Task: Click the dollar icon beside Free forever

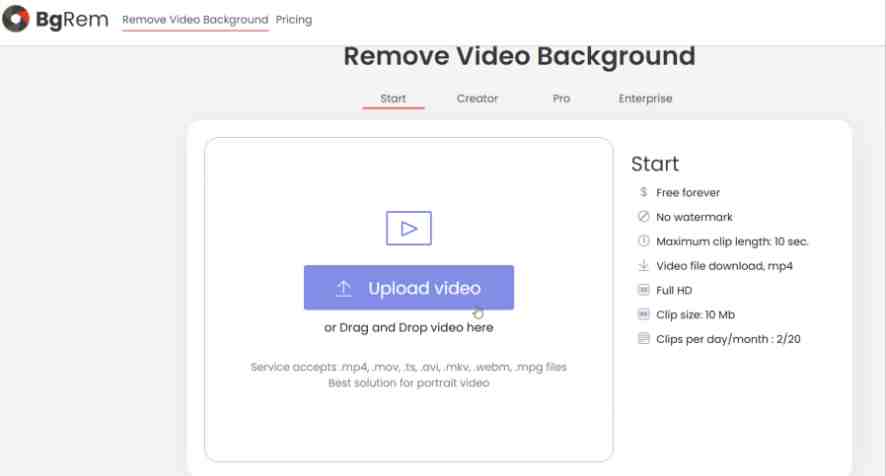Action: click(x=644, y=192)
